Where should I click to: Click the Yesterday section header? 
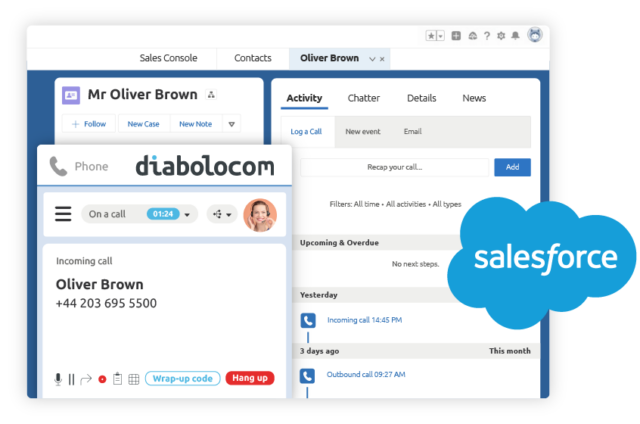[x=319, y=295]
